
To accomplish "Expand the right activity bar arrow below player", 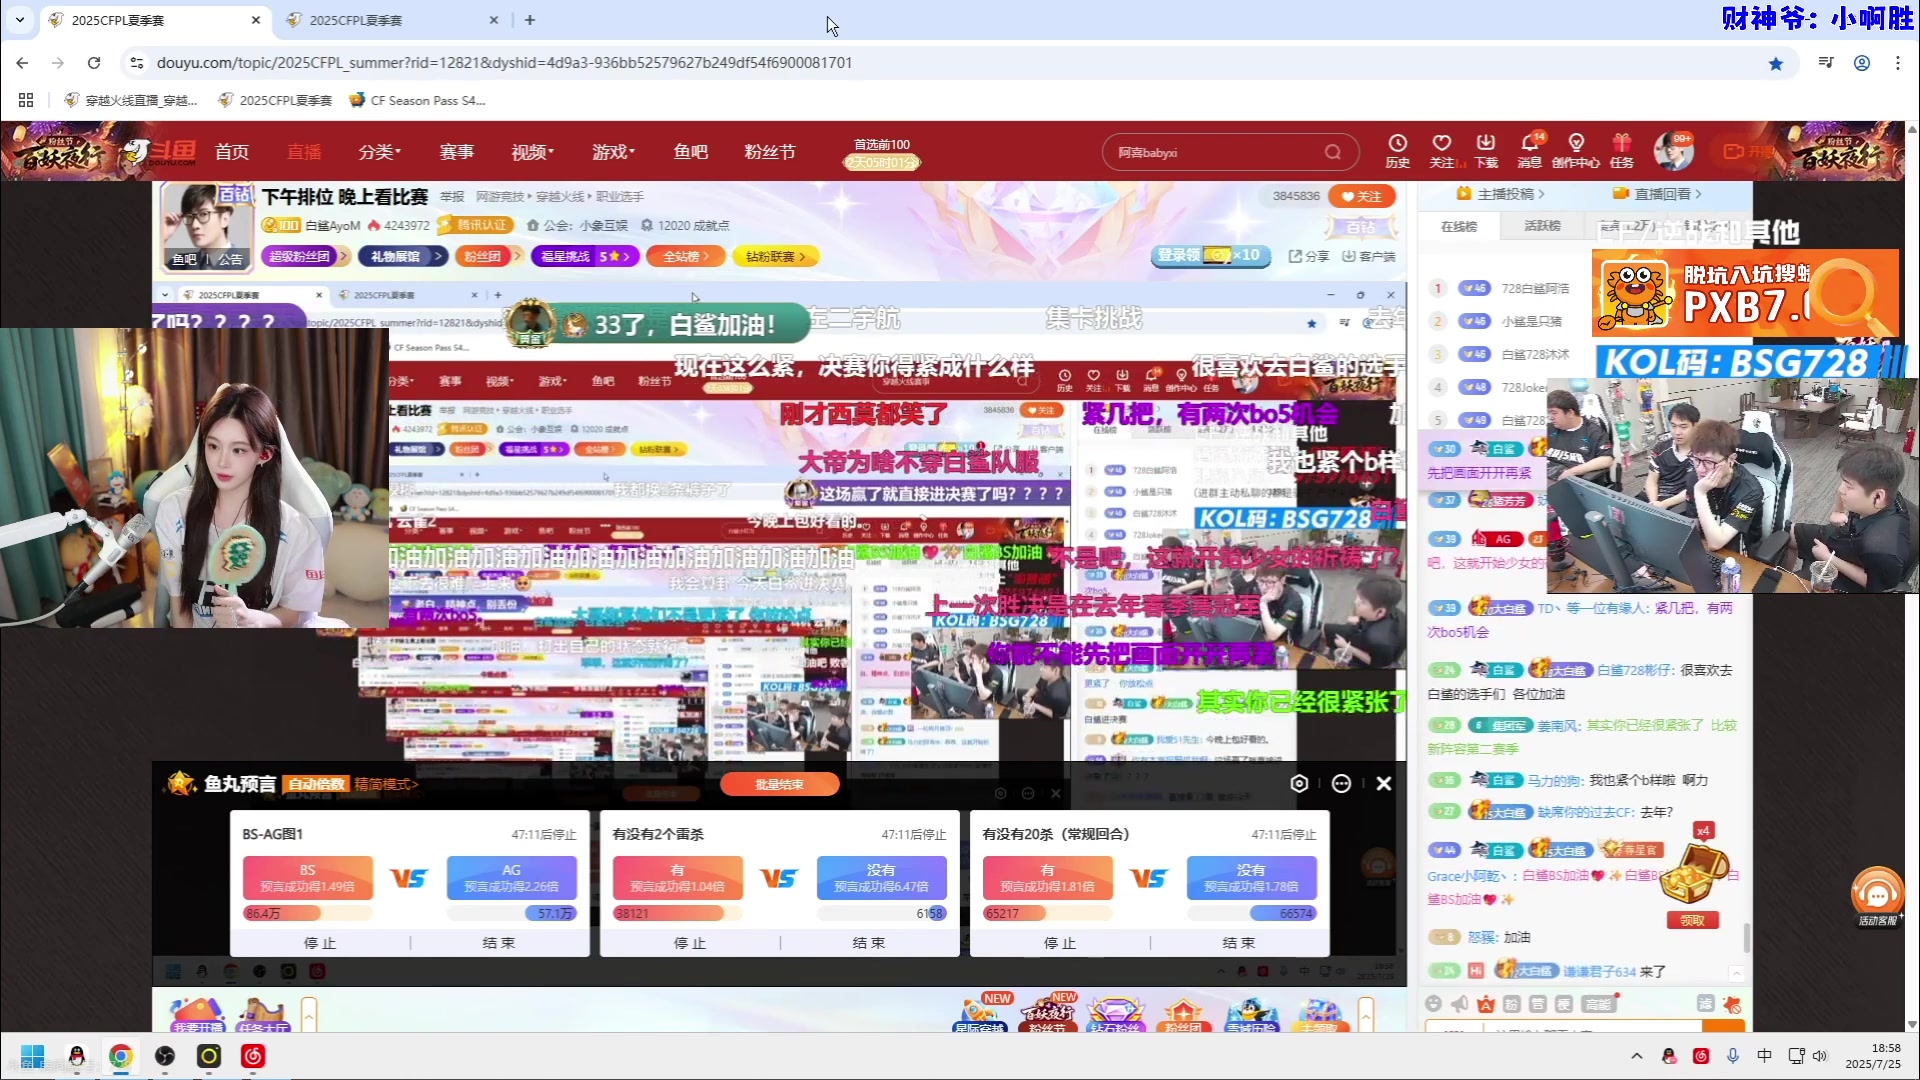I will 1366,1014.
